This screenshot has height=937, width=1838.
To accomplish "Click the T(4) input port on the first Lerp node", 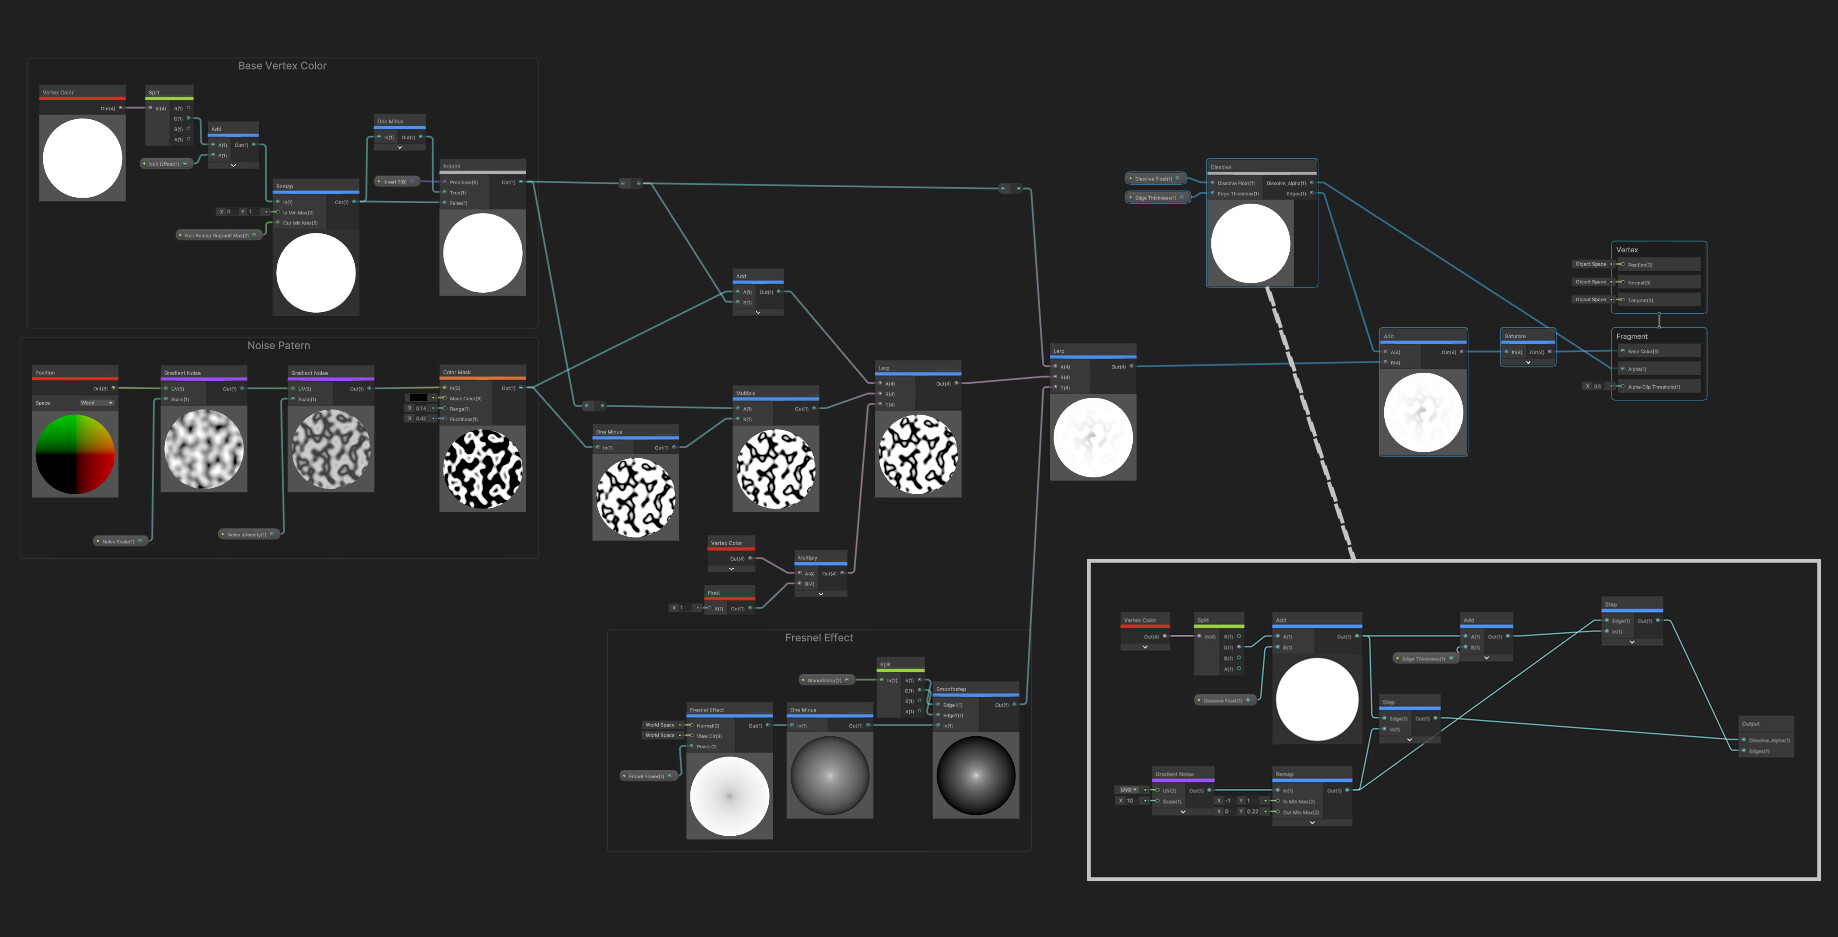I will (878, 404).
